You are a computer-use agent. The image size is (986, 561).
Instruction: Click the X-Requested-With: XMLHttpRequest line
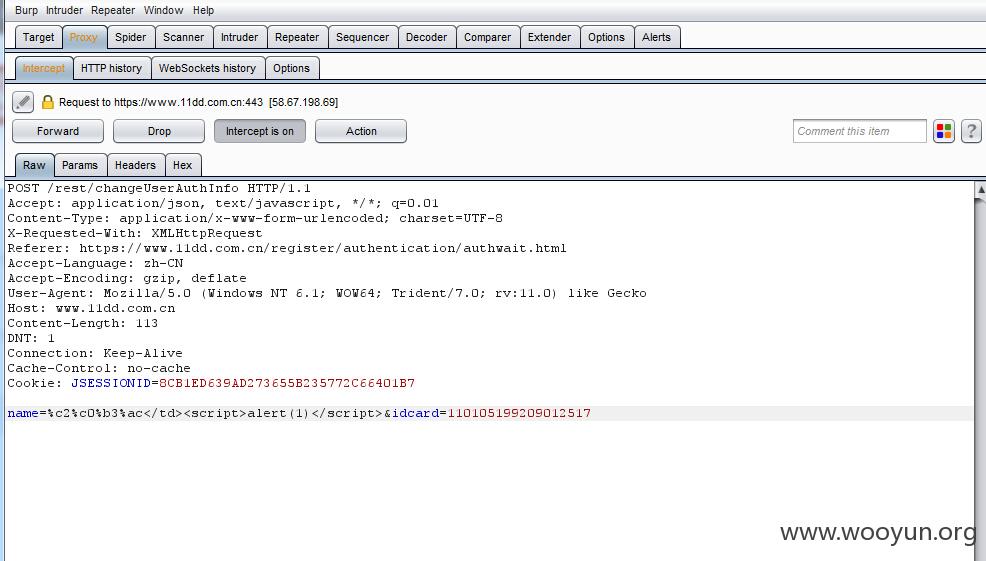(135, 233)
